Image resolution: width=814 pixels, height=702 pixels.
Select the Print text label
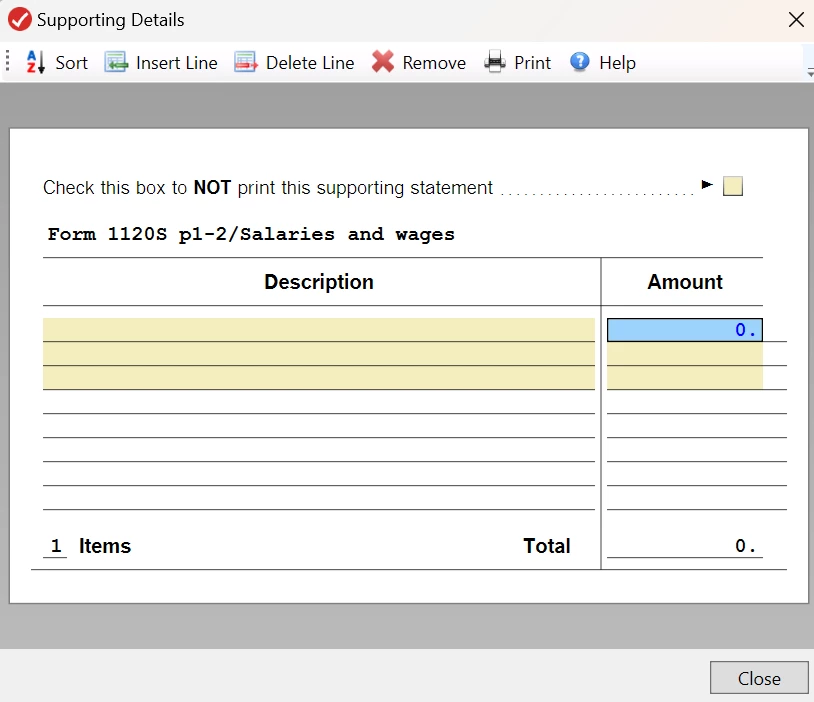tap(532, 63)
